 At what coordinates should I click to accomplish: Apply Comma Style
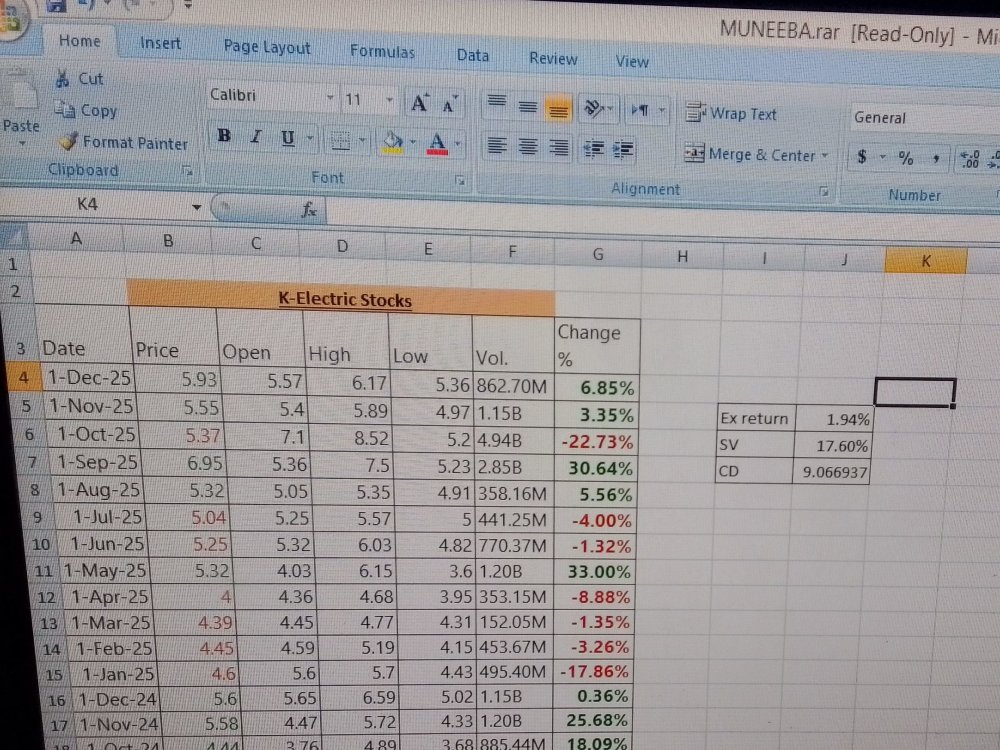(x=936, y=158)
